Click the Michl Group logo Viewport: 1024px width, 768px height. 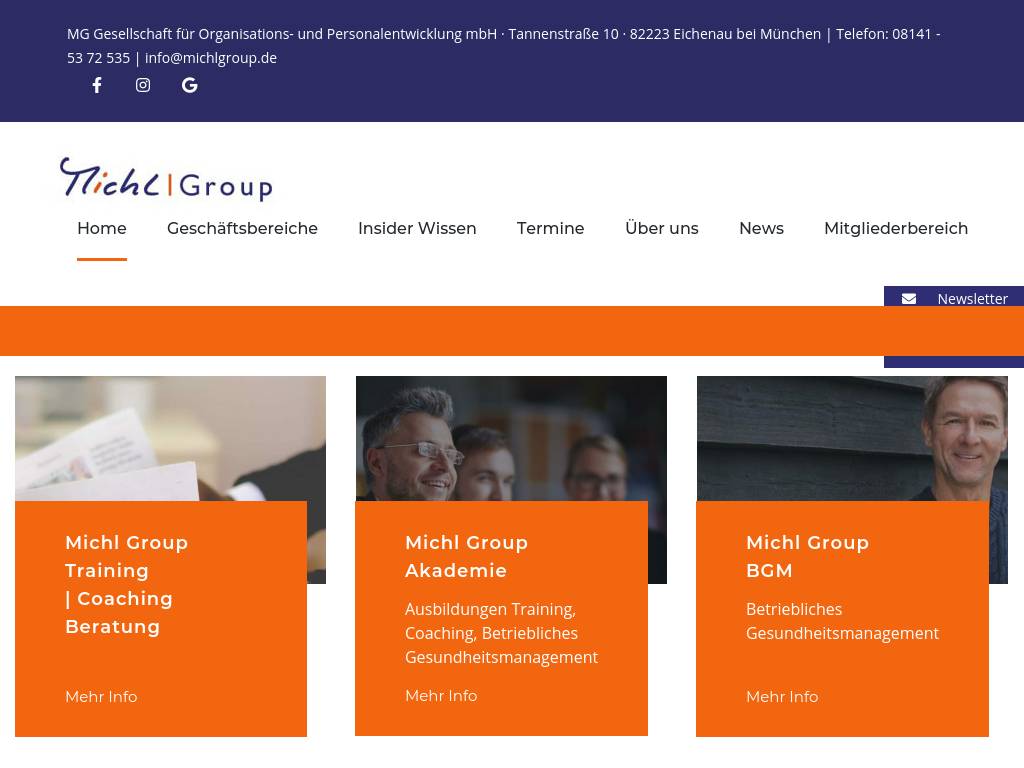(166, 179)
